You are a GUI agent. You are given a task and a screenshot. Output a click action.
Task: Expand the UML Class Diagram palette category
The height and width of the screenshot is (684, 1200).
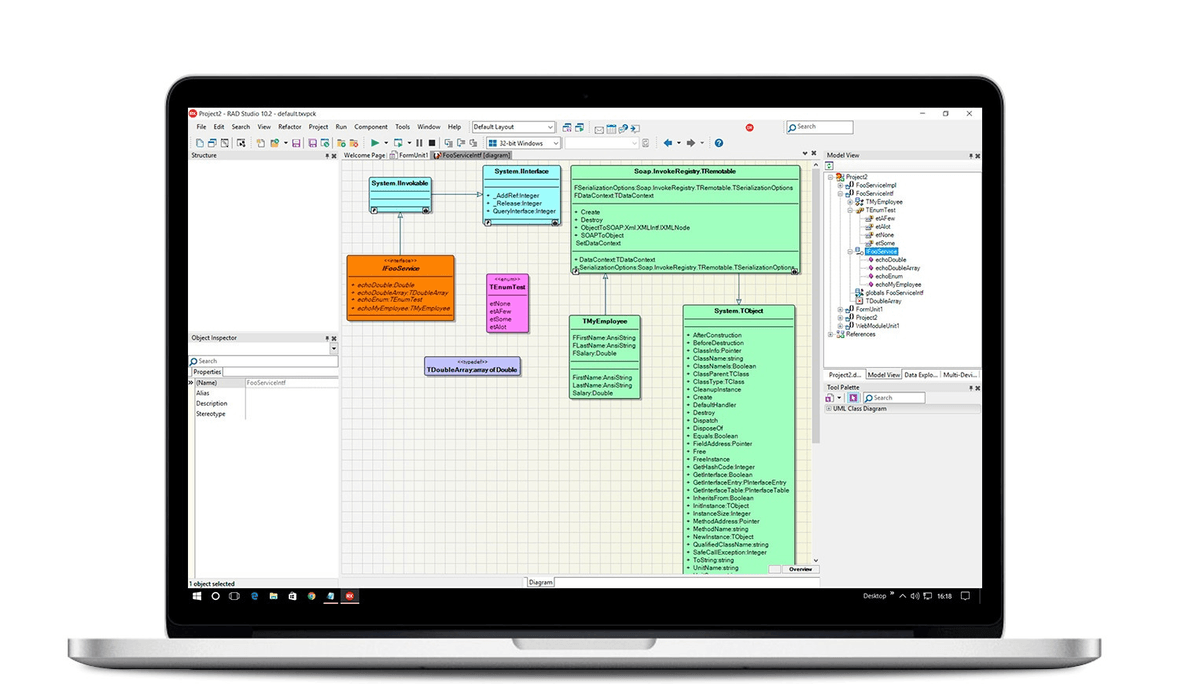828,409
